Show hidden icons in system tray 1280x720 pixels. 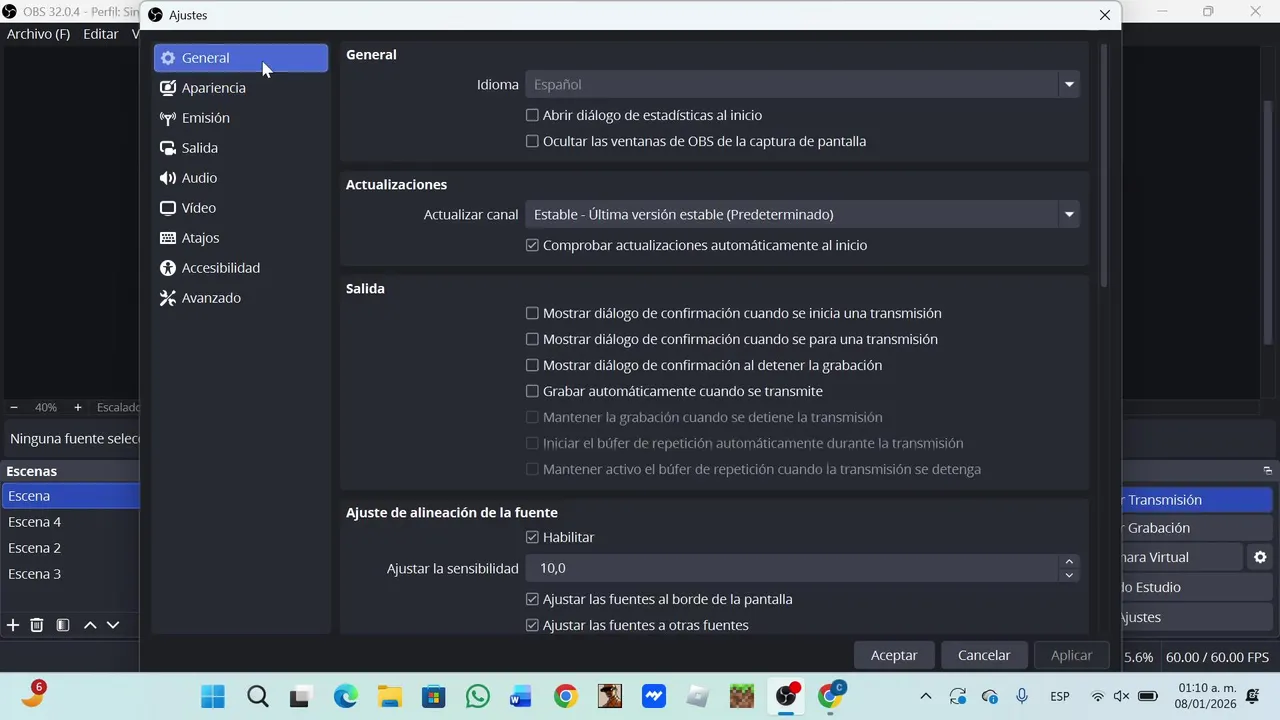925,696
